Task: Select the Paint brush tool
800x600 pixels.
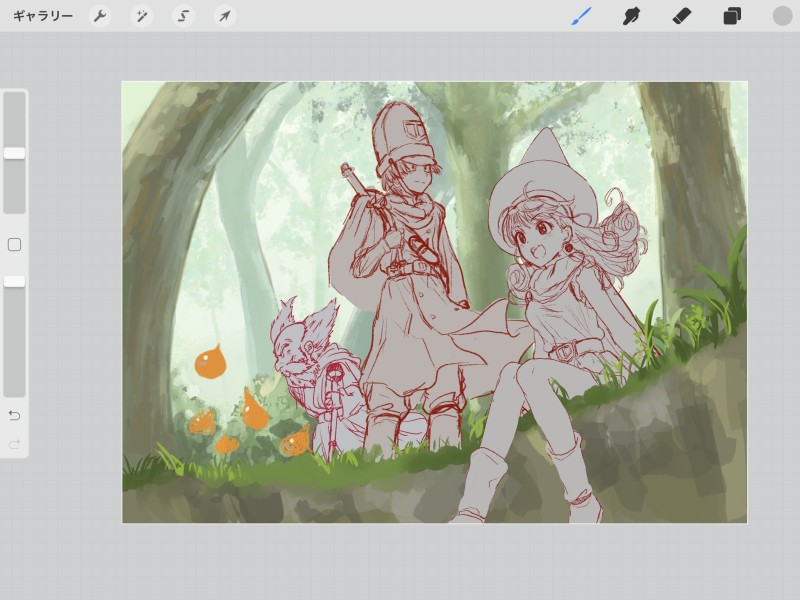Action: (x=581, y=16)
